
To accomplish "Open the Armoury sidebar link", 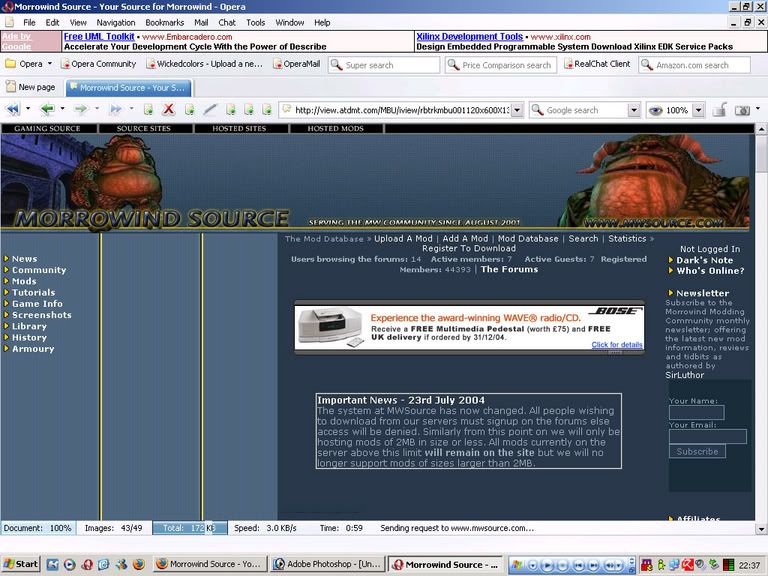I will point(33,349).
